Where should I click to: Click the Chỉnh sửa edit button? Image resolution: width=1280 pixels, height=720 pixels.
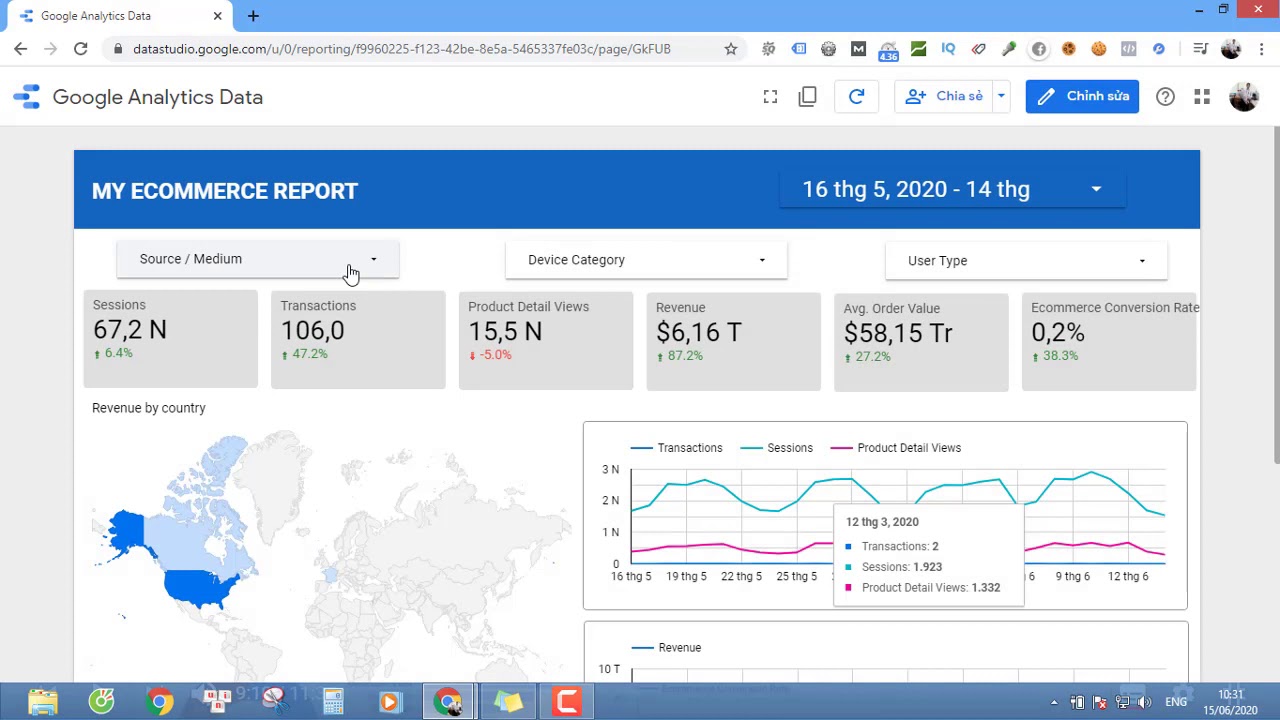click(x=1082, y=97)
